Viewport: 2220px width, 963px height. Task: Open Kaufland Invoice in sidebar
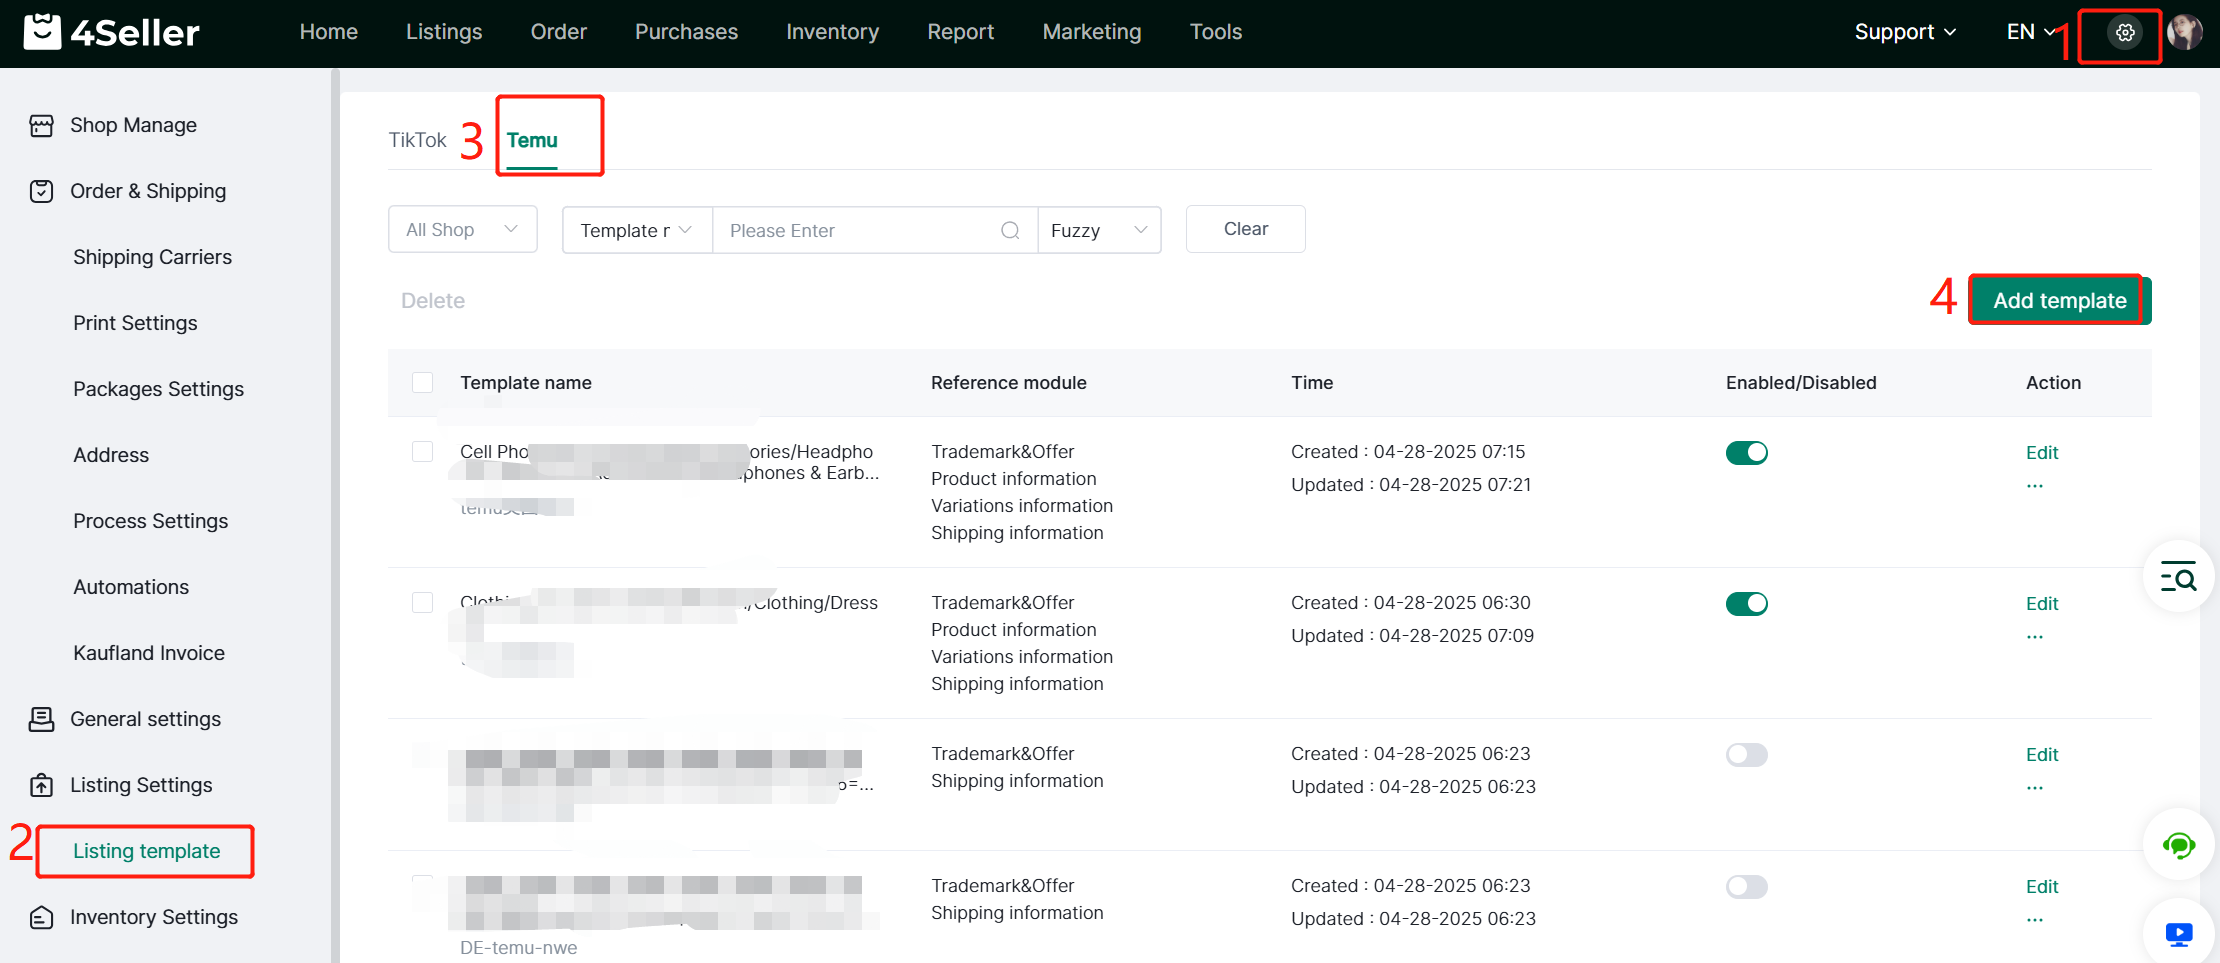(x=149, y=653)
